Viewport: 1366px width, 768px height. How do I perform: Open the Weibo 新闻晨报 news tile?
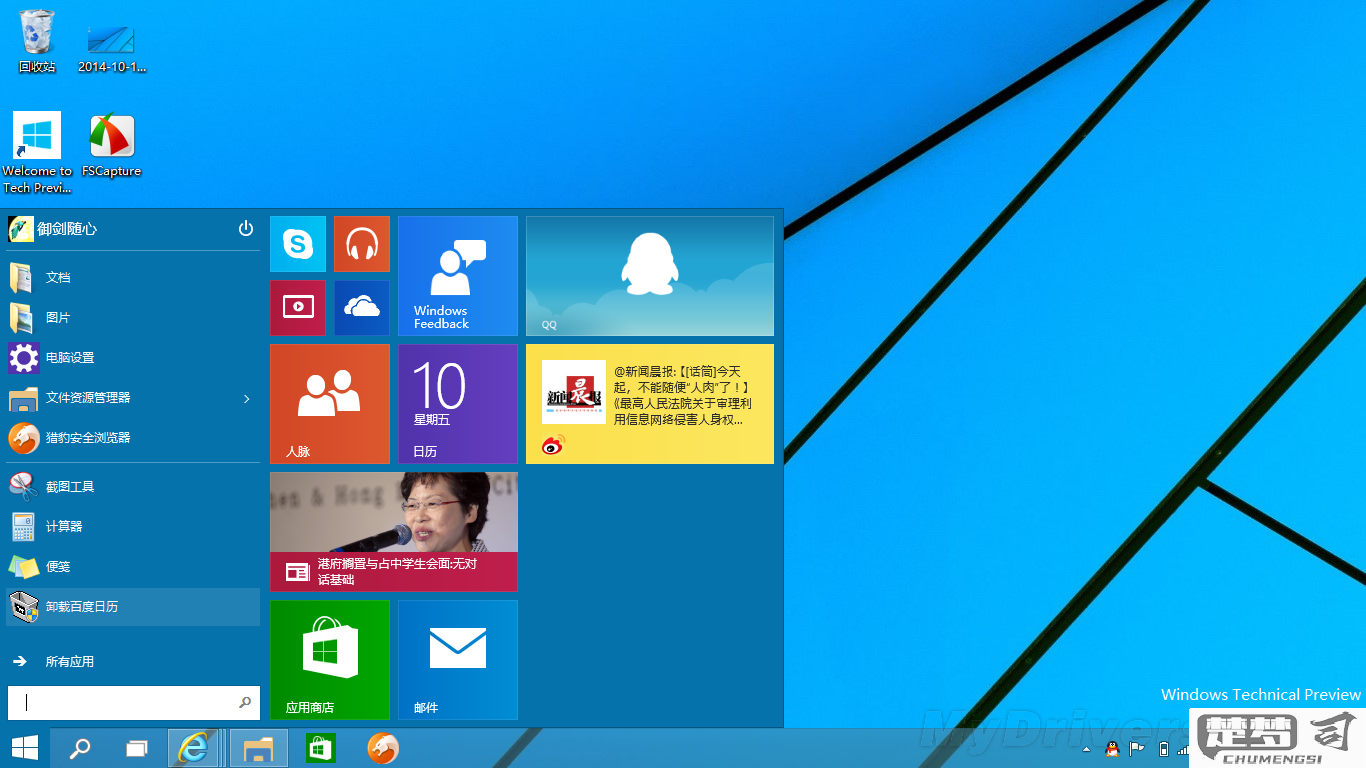650,404
